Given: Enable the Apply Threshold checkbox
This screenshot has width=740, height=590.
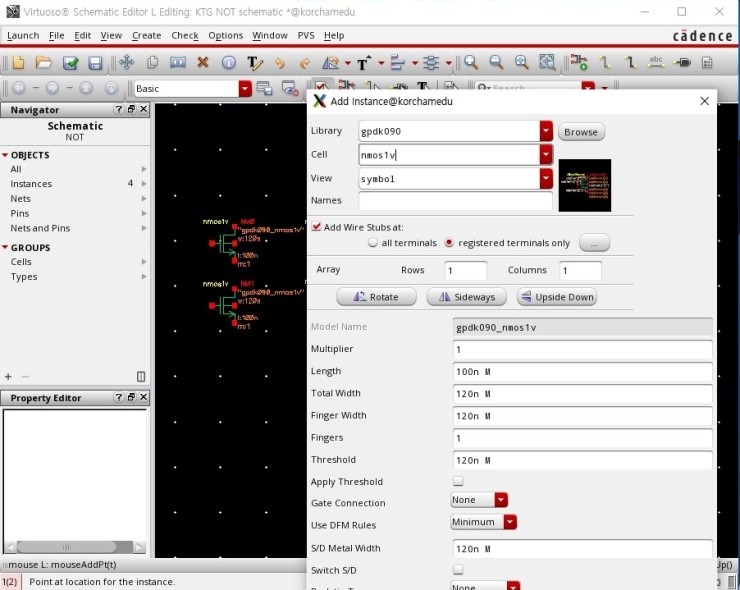Looking at the screenshot, I should pos(458,482).
